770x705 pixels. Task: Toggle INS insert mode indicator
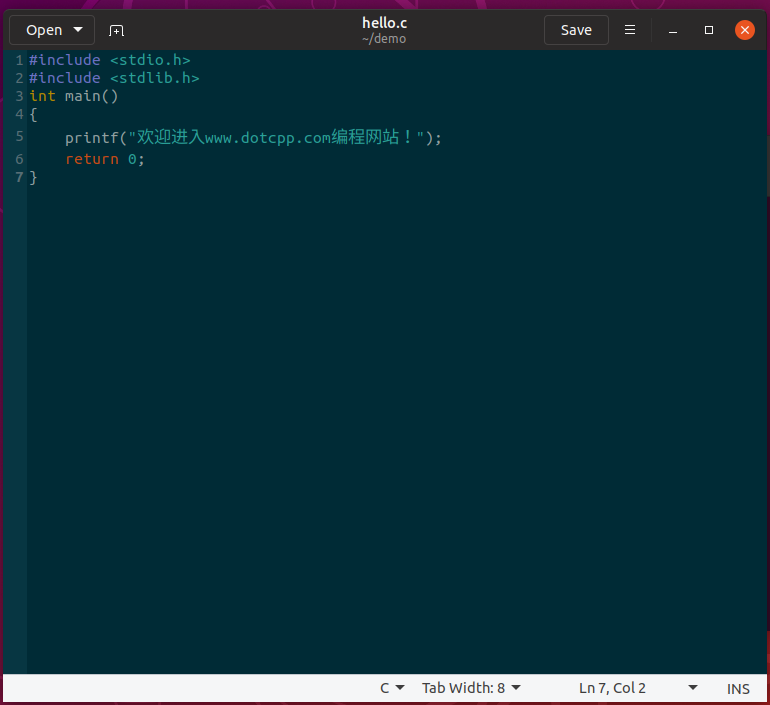738,688
